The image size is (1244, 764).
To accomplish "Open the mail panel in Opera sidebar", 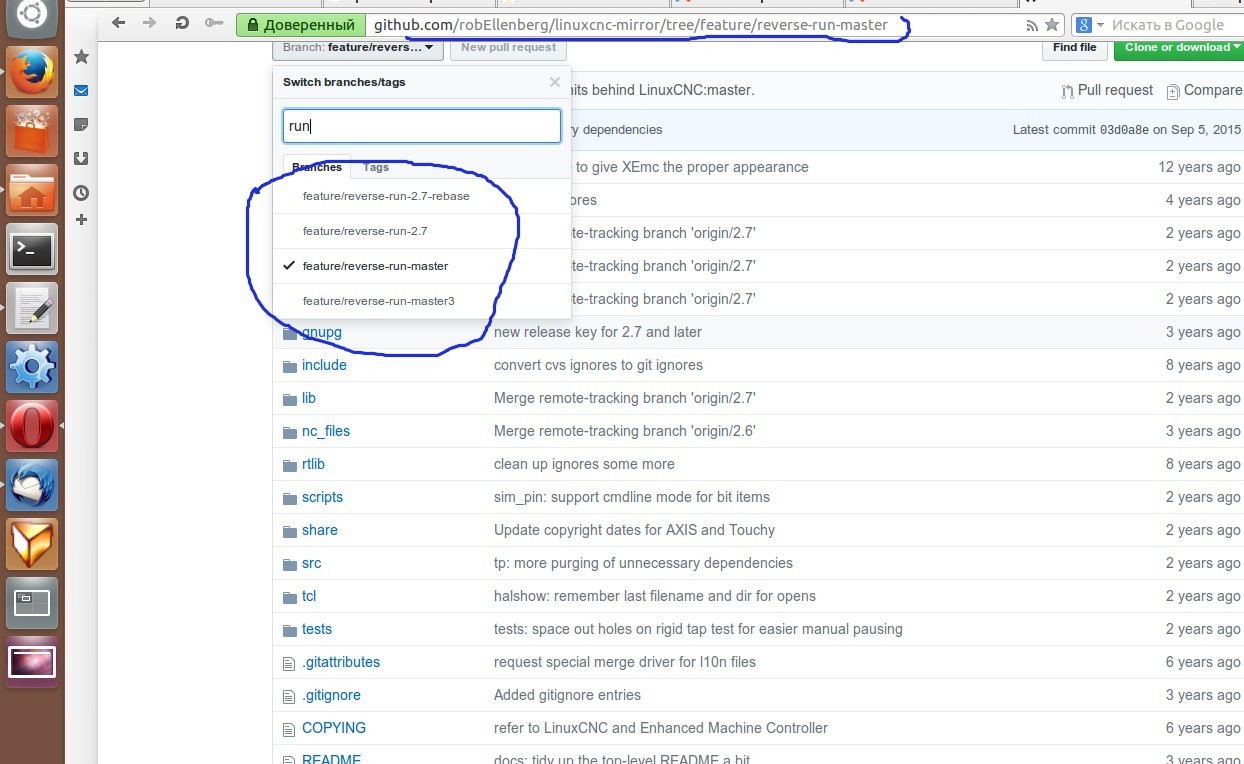I will coord(81,91).
